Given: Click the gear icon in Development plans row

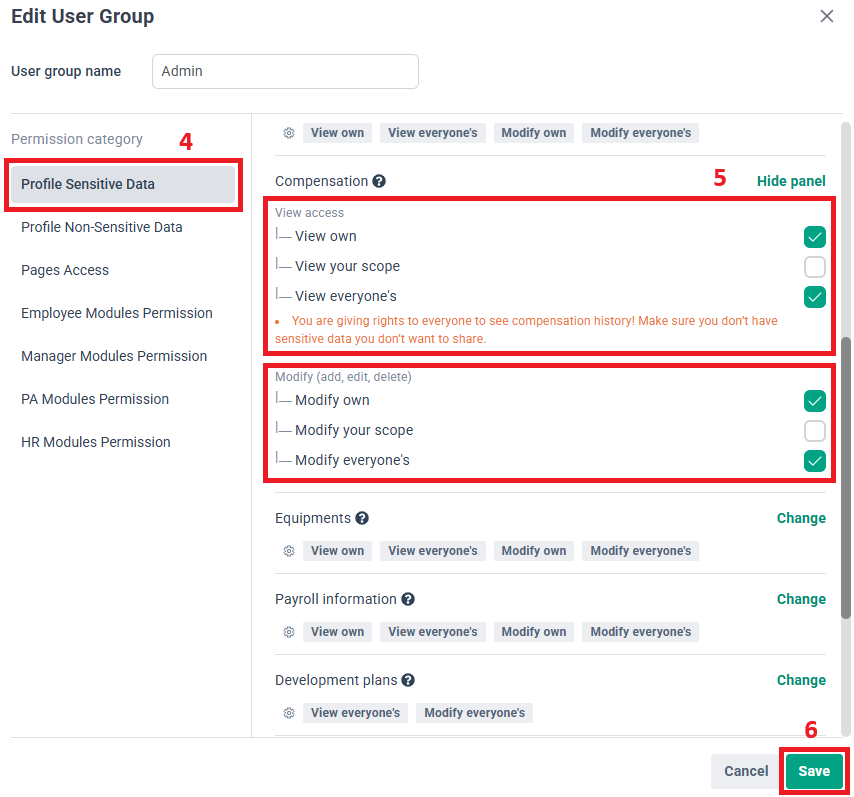Looking at the screenshot, I should click(x=289, y=713).
